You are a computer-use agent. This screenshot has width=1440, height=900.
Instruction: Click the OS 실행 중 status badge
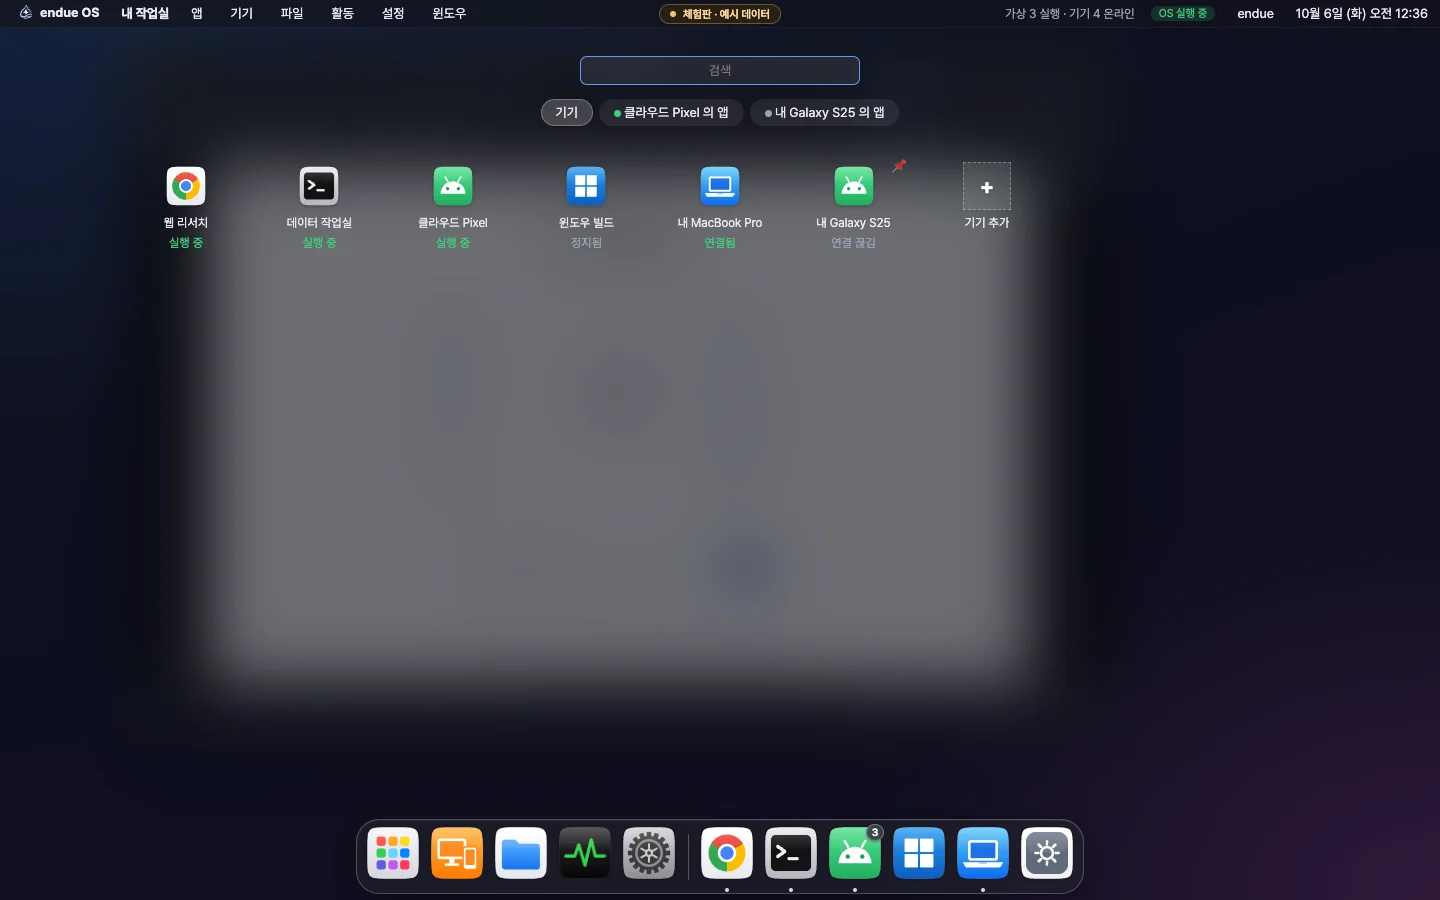1182,13
